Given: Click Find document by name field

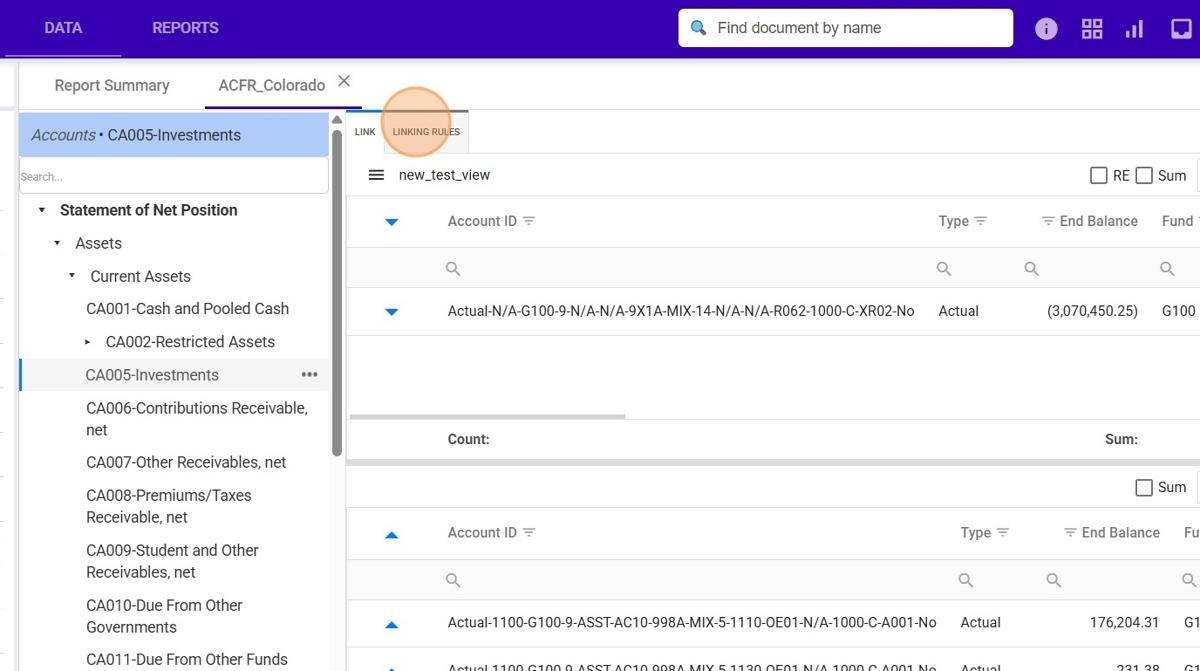Looking at the screenshot, I should click(845, 28).
